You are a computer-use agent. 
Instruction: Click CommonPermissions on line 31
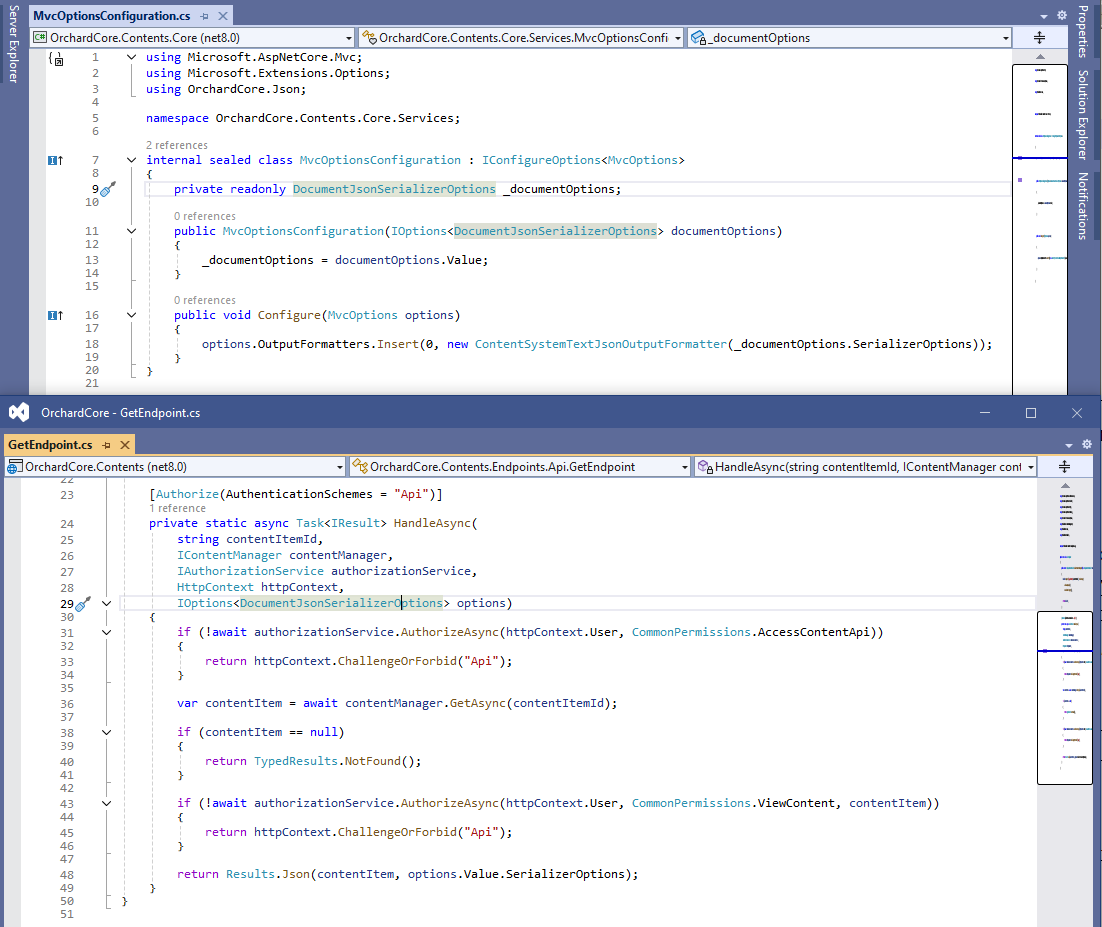tap(691, 632)
